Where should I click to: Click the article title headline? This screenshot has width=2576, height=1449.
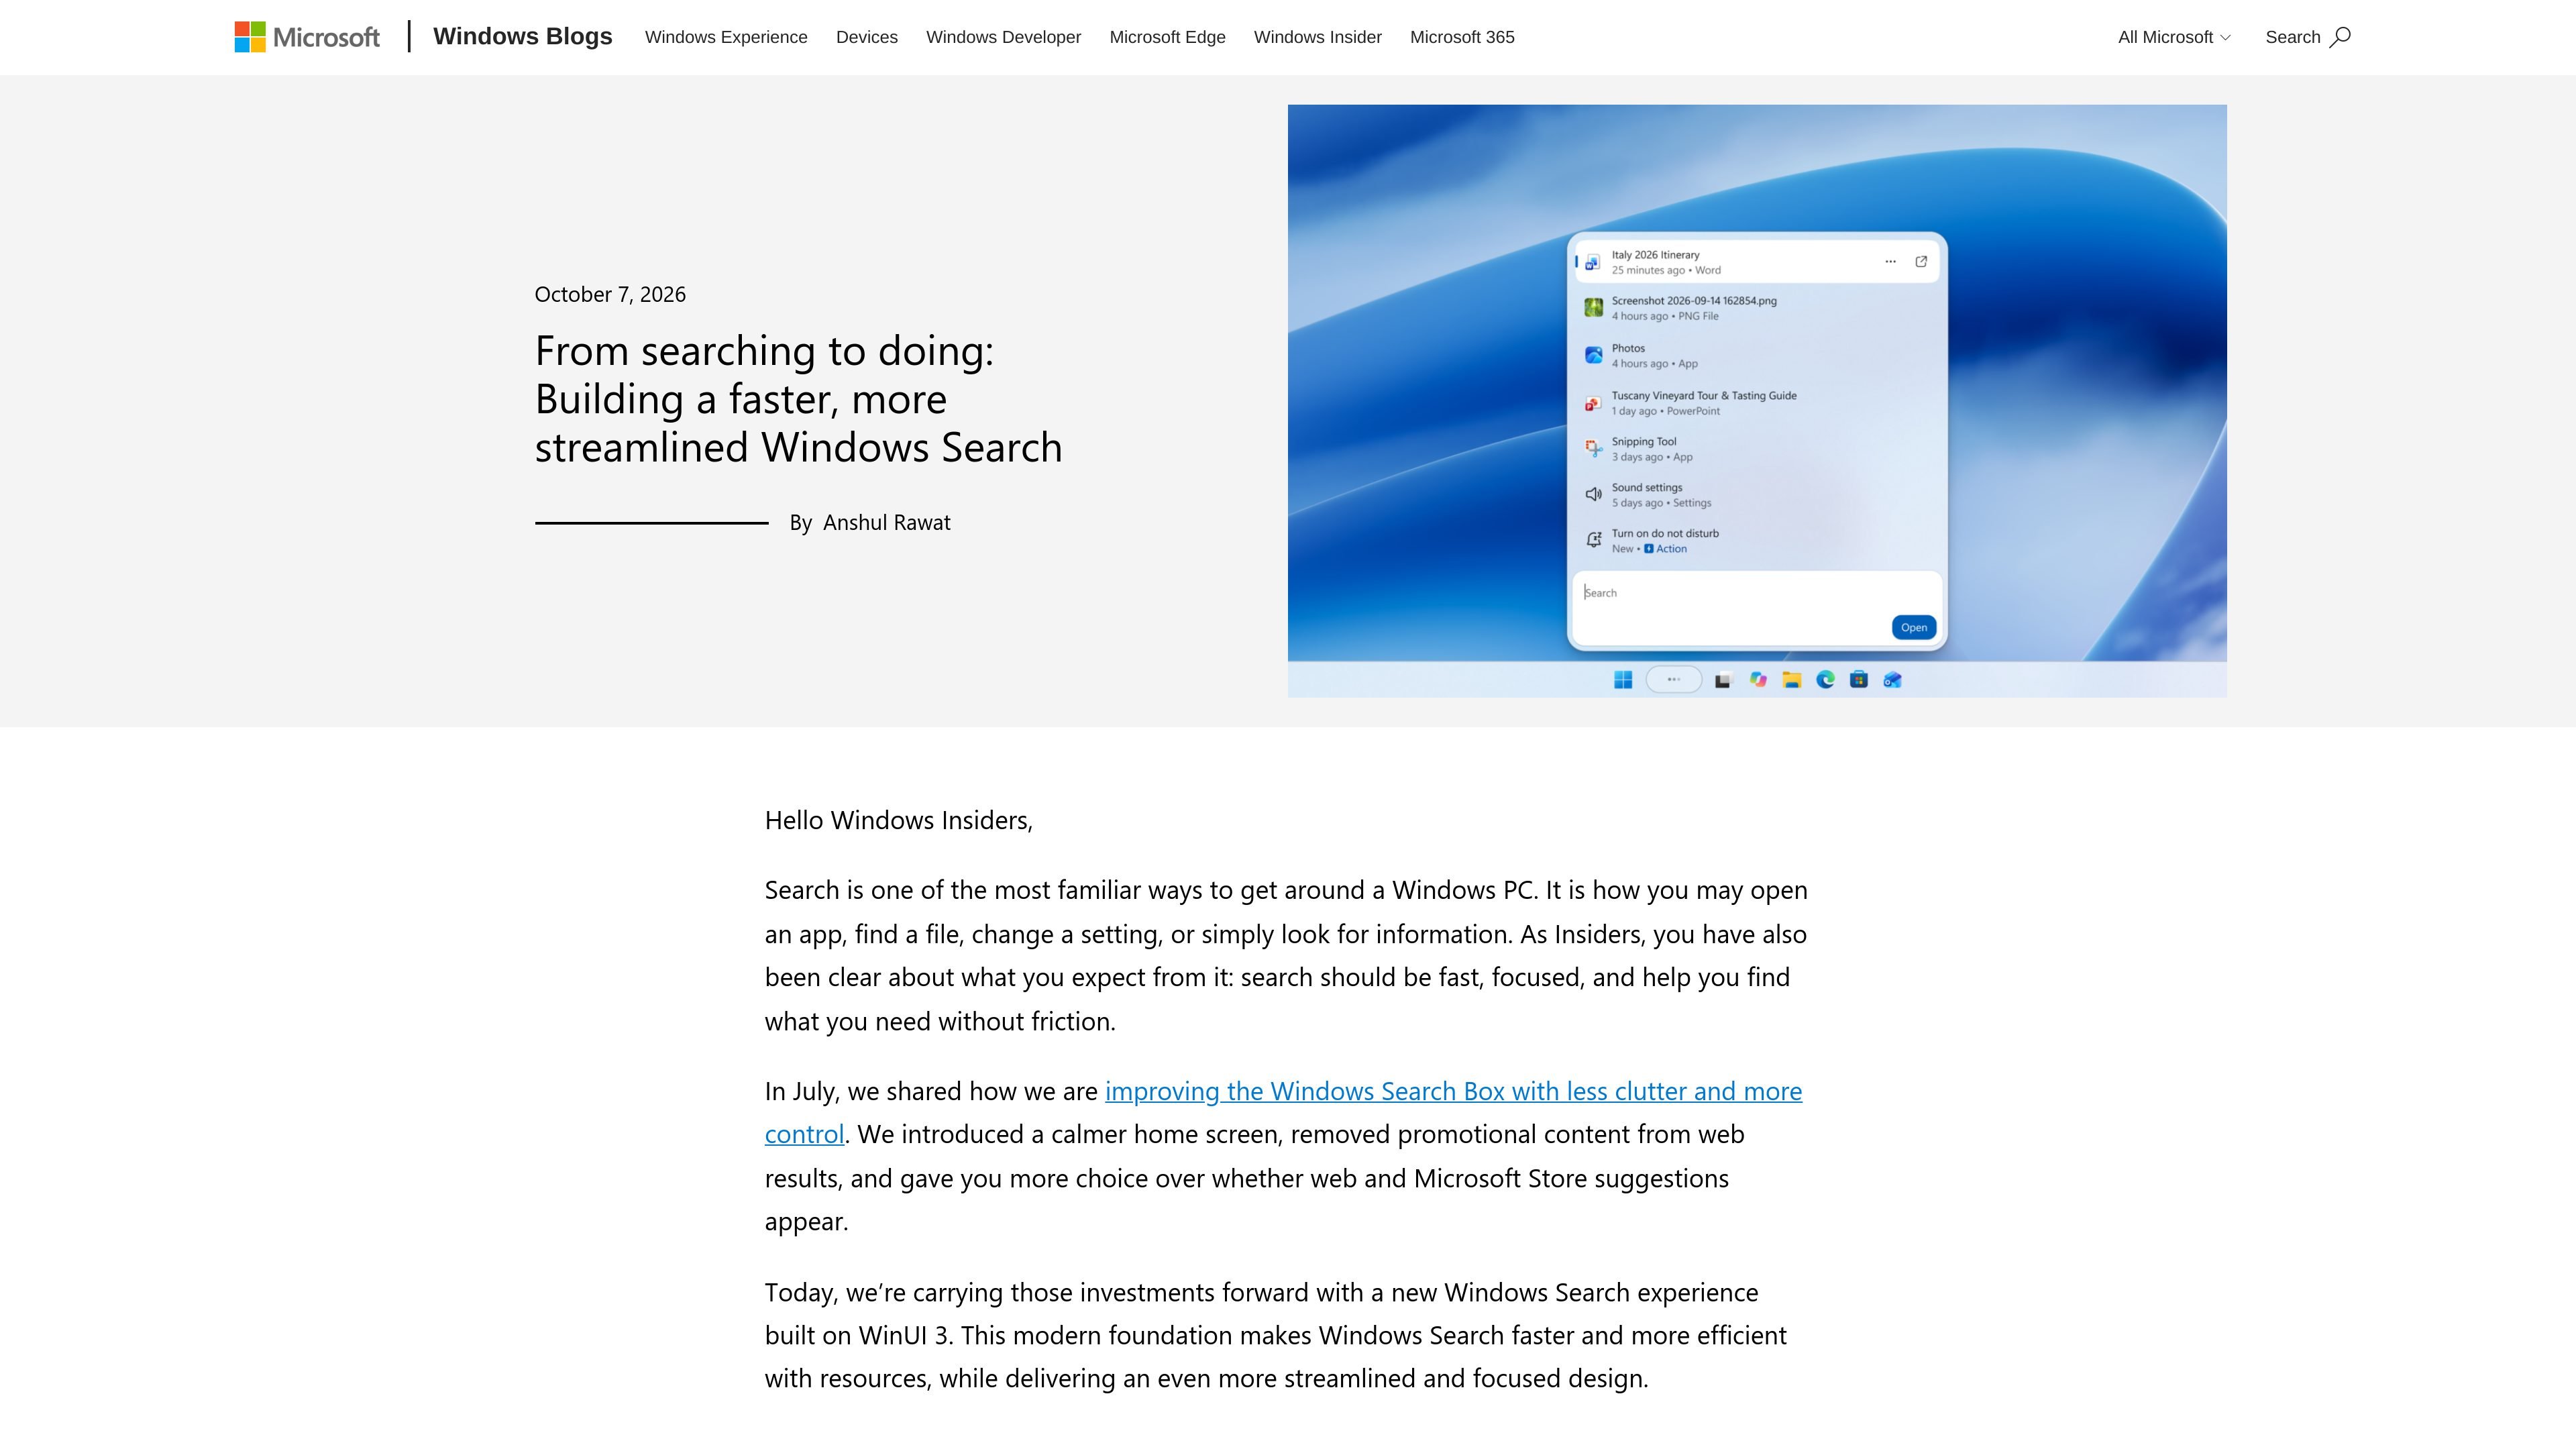pyautogui.click(x=798, y=399)
